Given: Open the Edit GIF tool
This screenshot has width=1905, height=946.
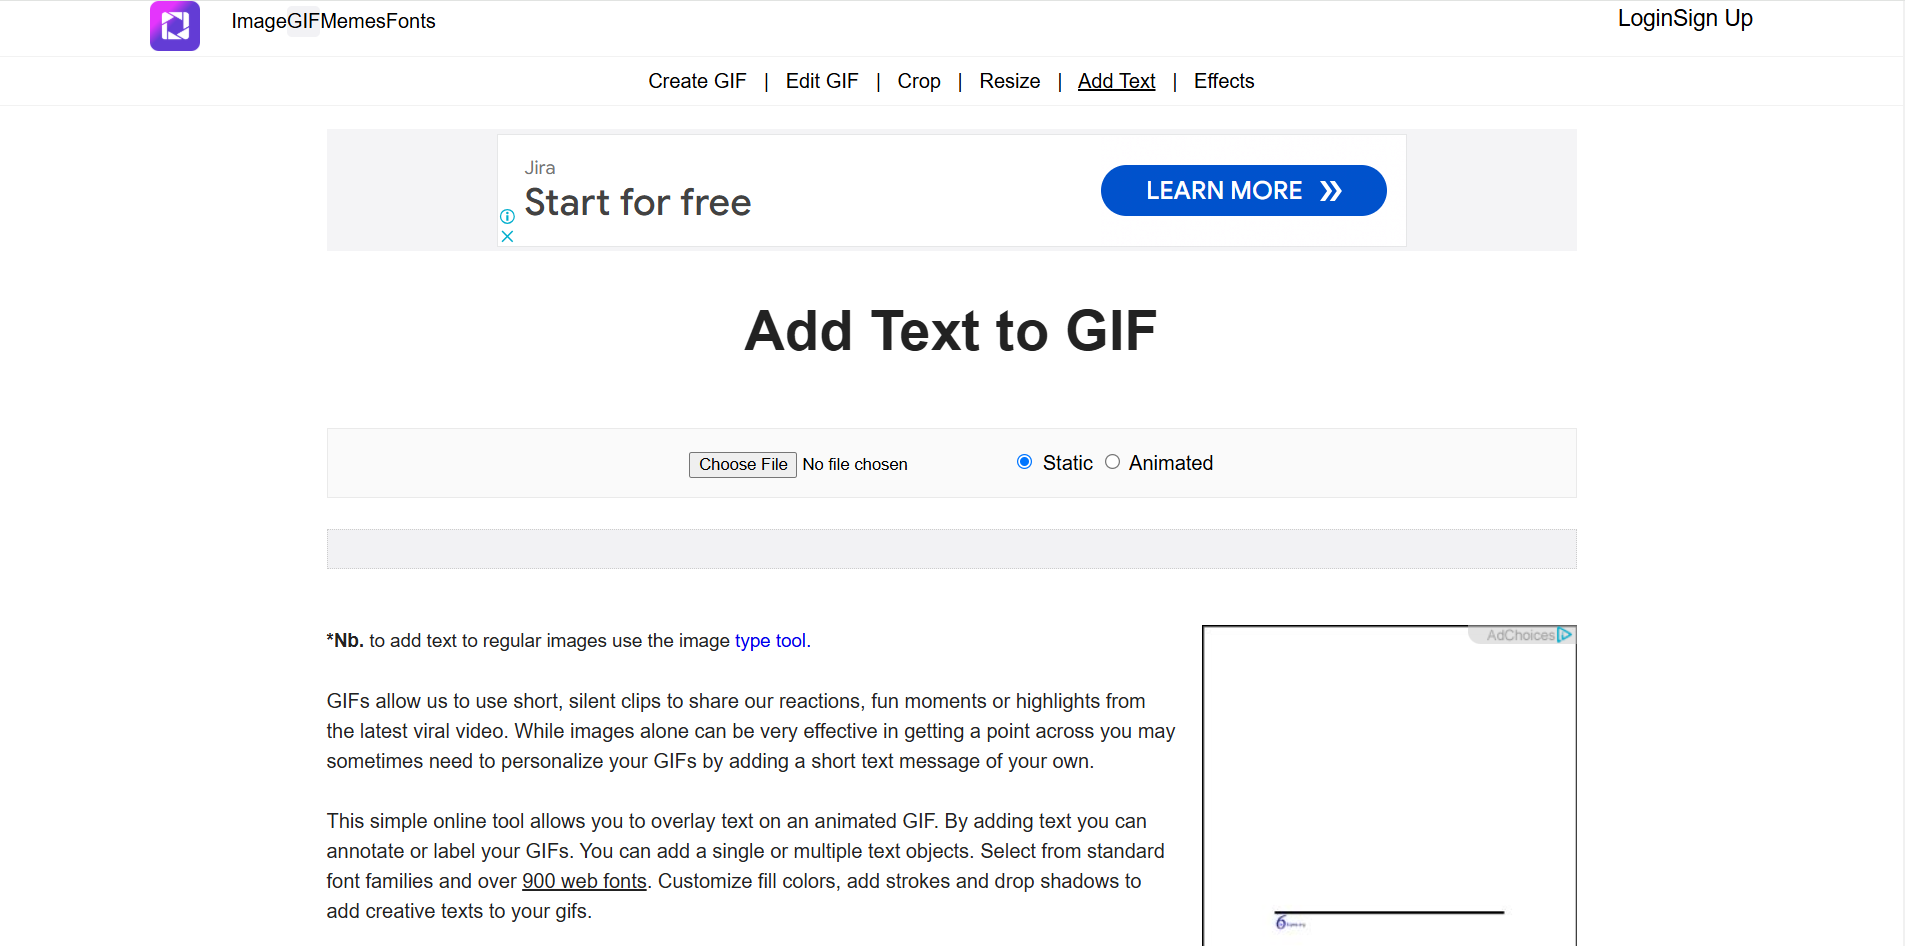Looking at the screenshot, I should 822,81.
